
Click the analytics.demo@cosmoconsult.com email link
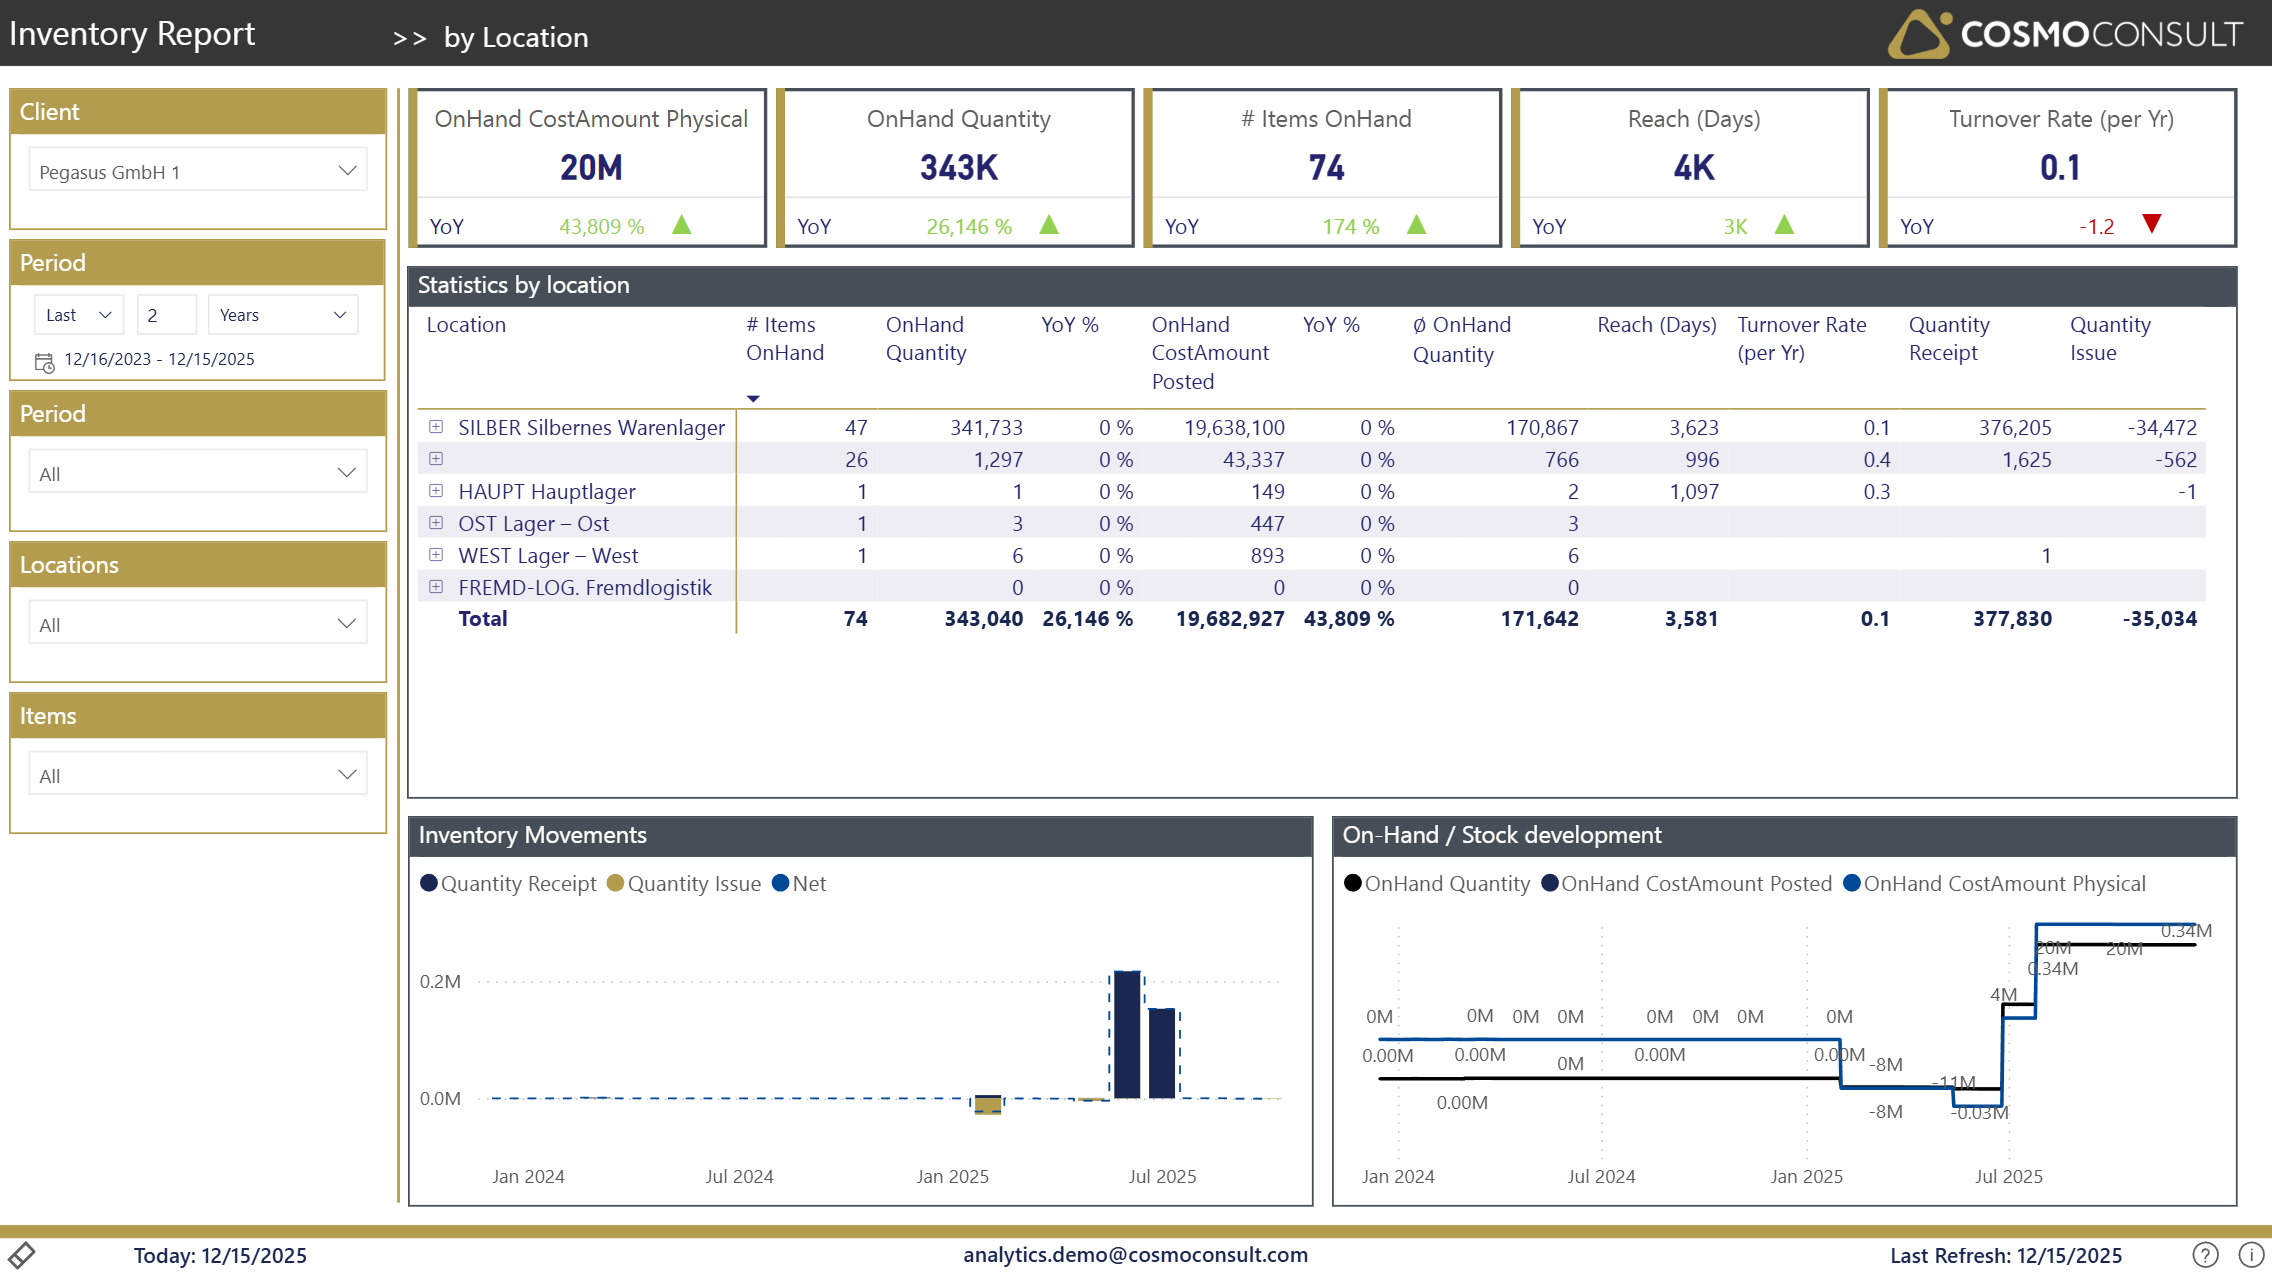[x=1135, y=1255]
